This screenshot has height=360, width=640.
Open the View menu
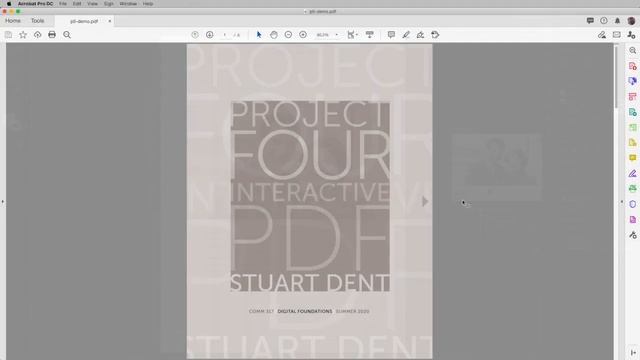coord(92,4)
